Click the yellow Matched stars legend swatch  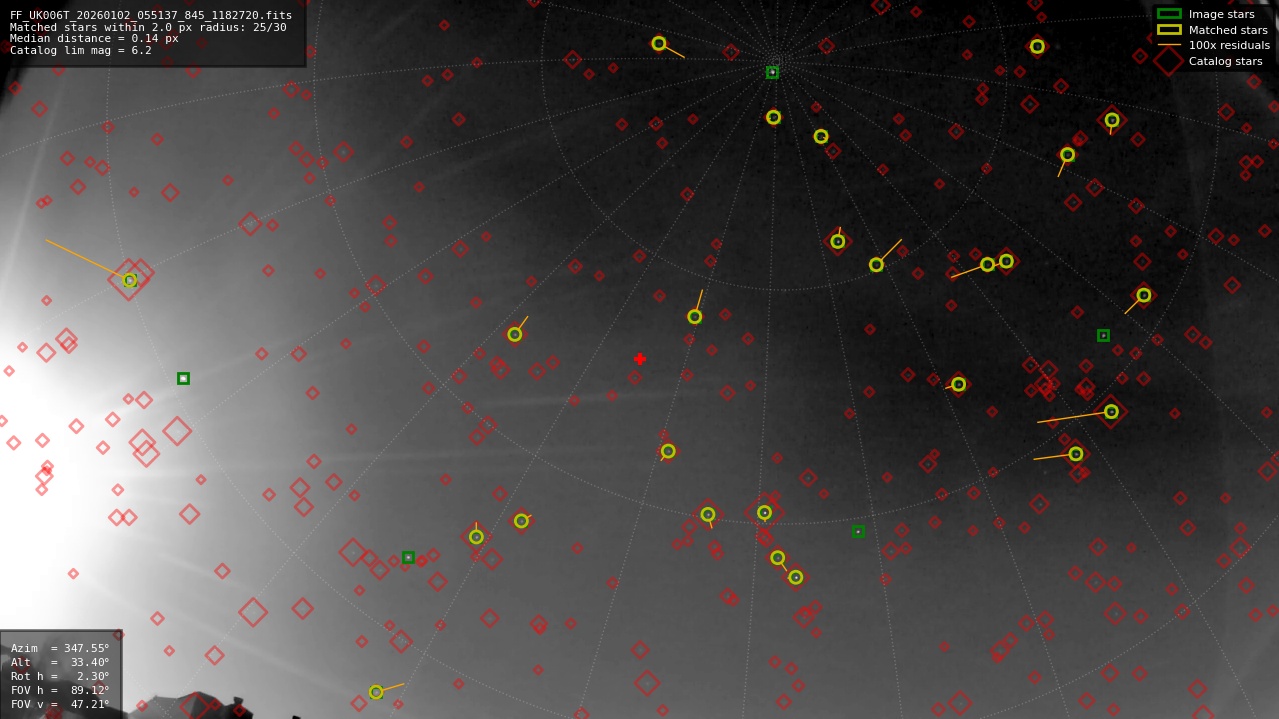[1169, 30]
